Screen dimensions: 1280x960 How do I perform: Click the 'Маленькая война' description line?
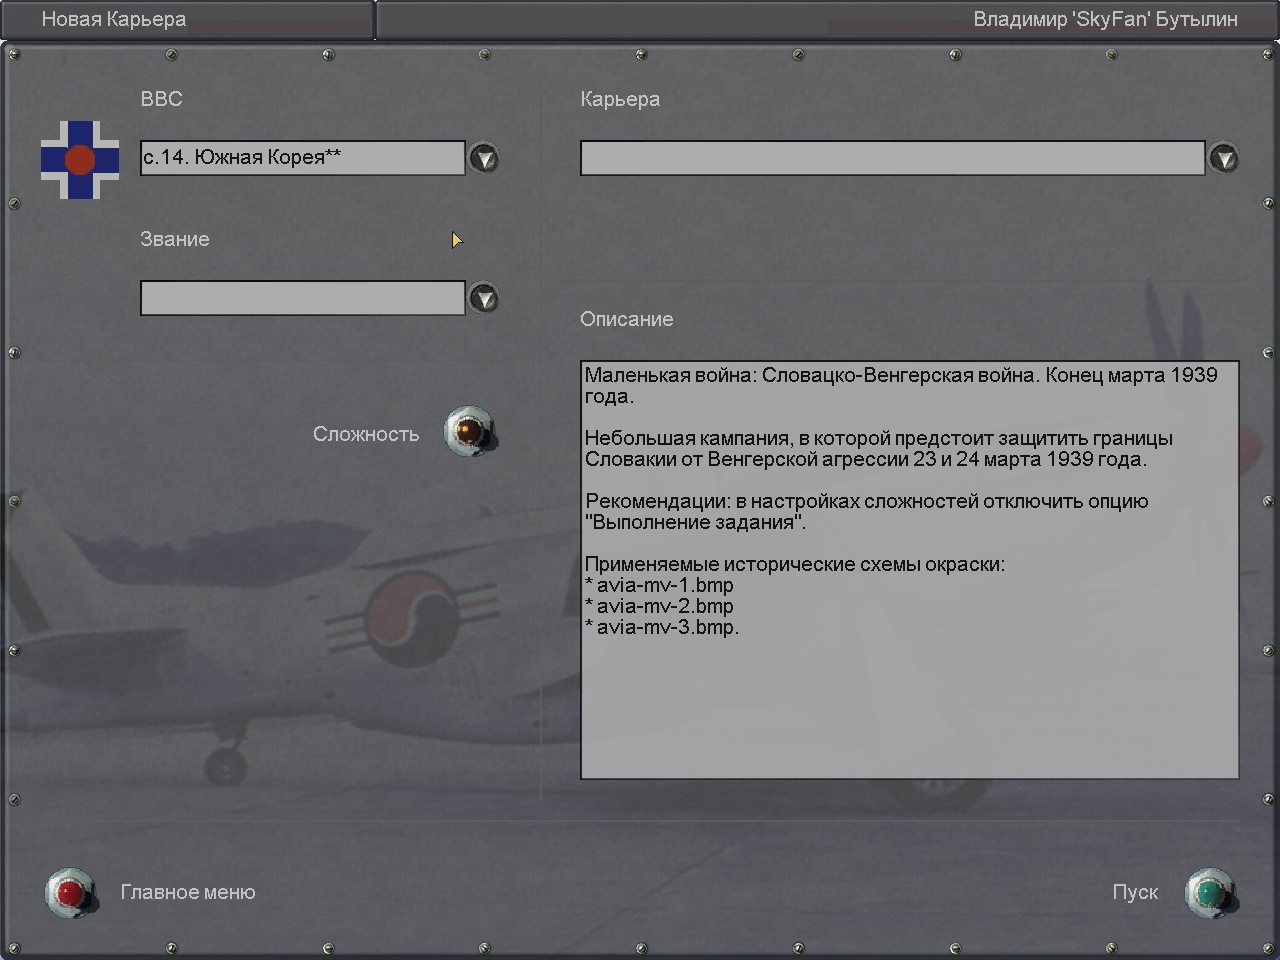(x=901, y=386)
